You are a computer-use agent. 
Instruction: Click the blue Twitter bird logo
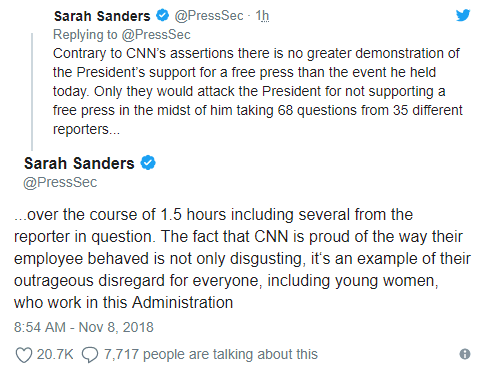[x=463, y=15]
